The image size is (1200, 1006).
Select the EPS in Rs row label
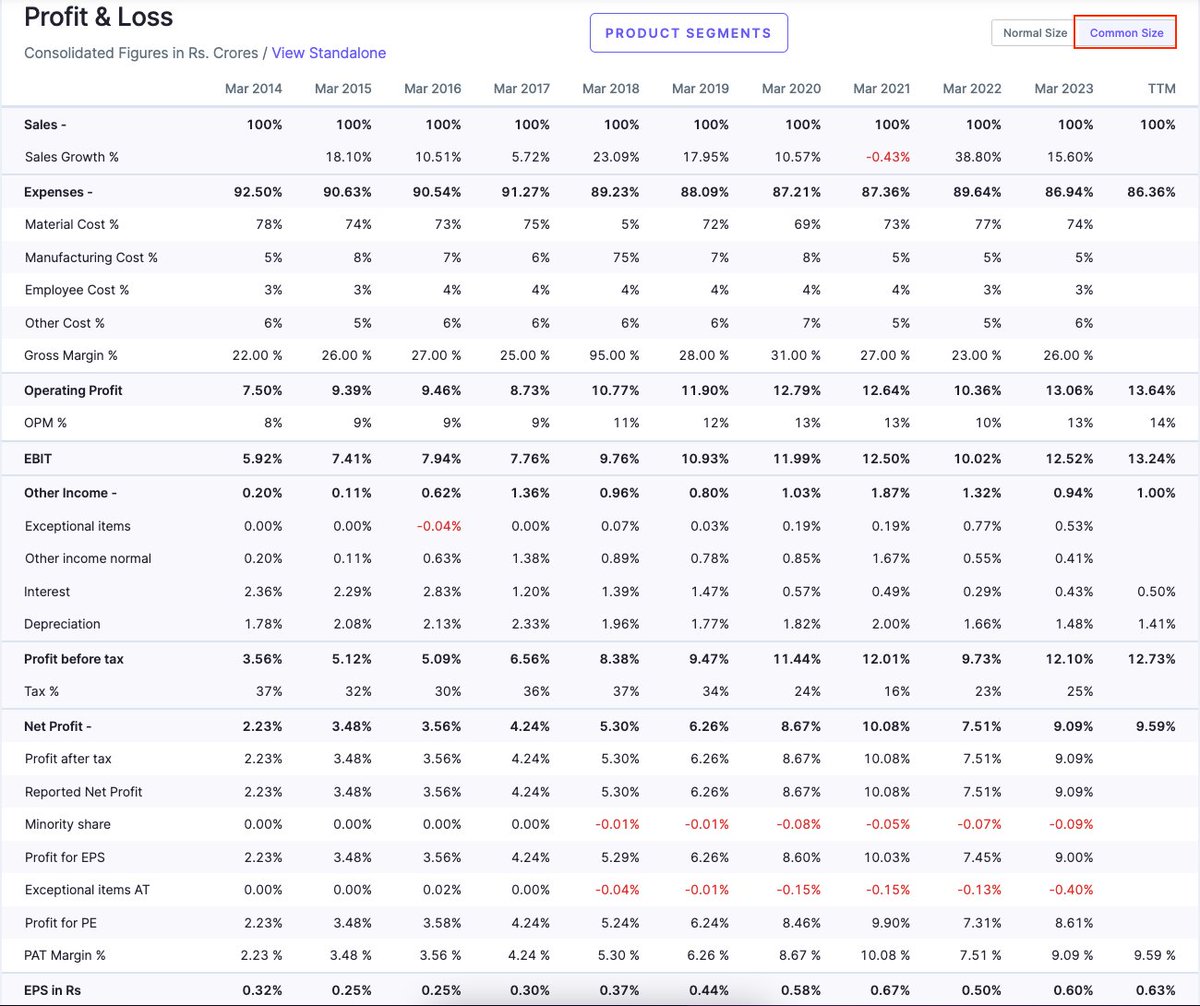pos(55,991)
